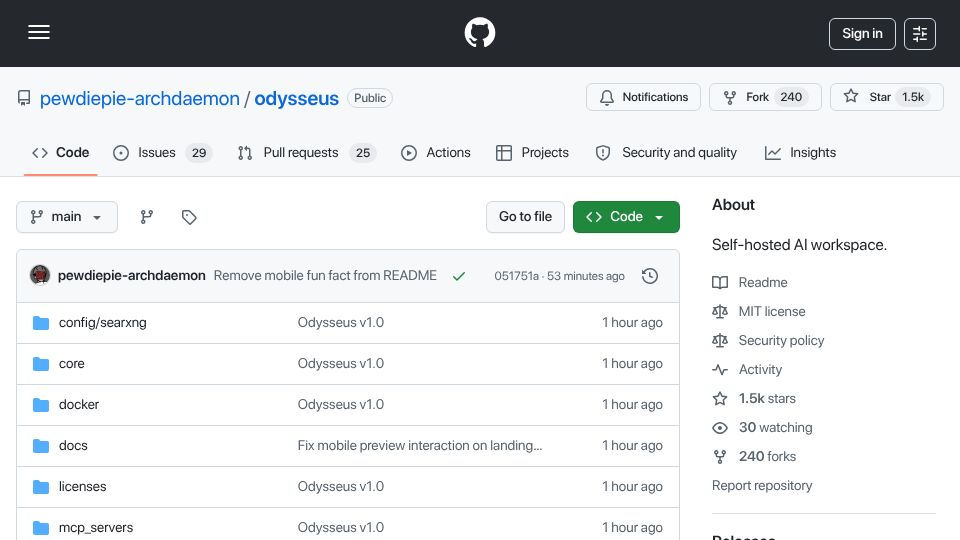Viewport: 960px width, 540px height.
Task: Click the repository book icon beside owner name
Action: pyautogui.click(x=24, y=98)
